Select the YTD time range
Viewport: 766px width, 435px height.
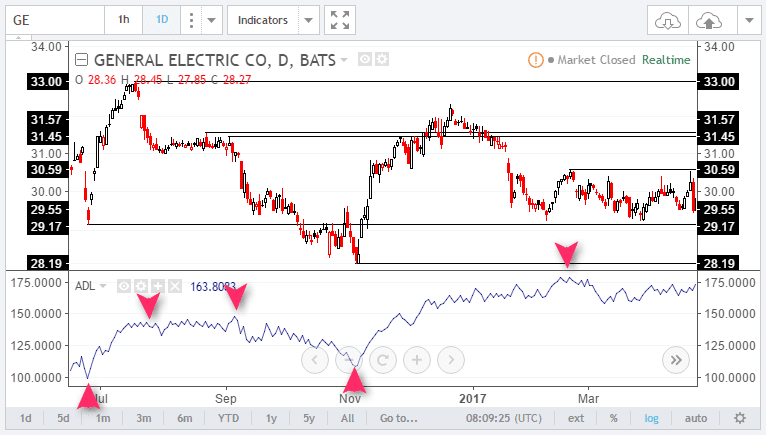(228, 418)
